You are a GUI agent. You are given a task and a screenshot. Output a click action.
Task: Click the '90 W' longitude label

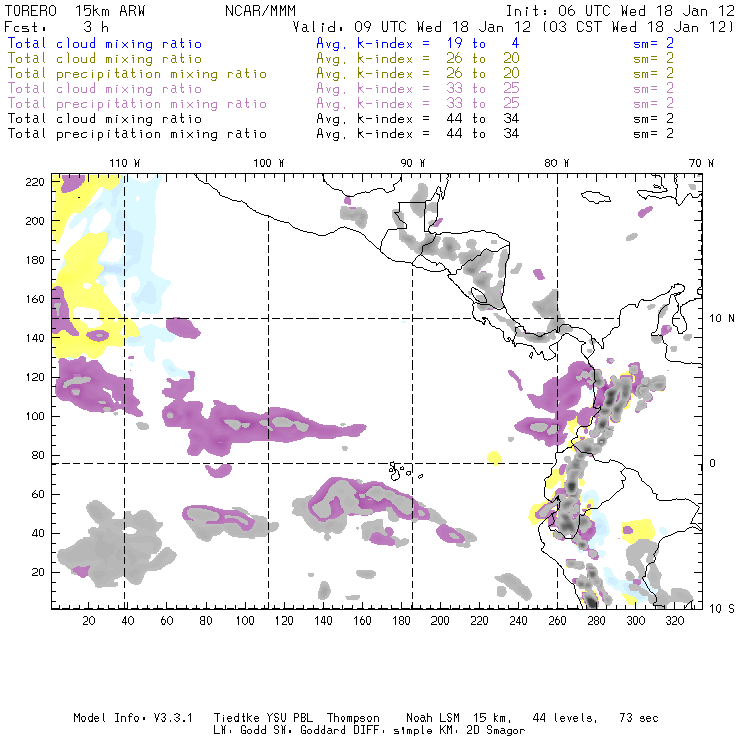(x=413, y=163)
